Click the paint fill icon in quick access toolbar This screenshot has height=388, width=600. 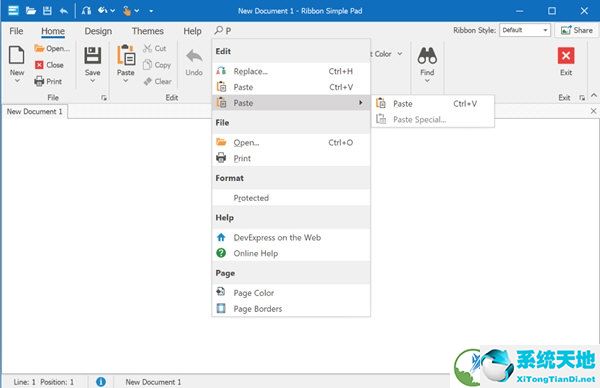pos(103,10)
